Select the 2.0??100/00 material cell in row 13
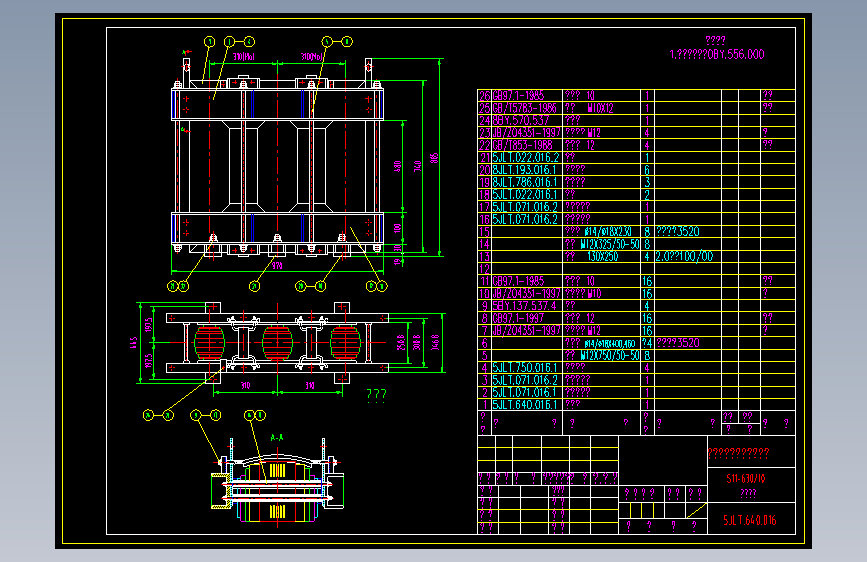The height and width of the screenshot is (562, 867). 685,257
